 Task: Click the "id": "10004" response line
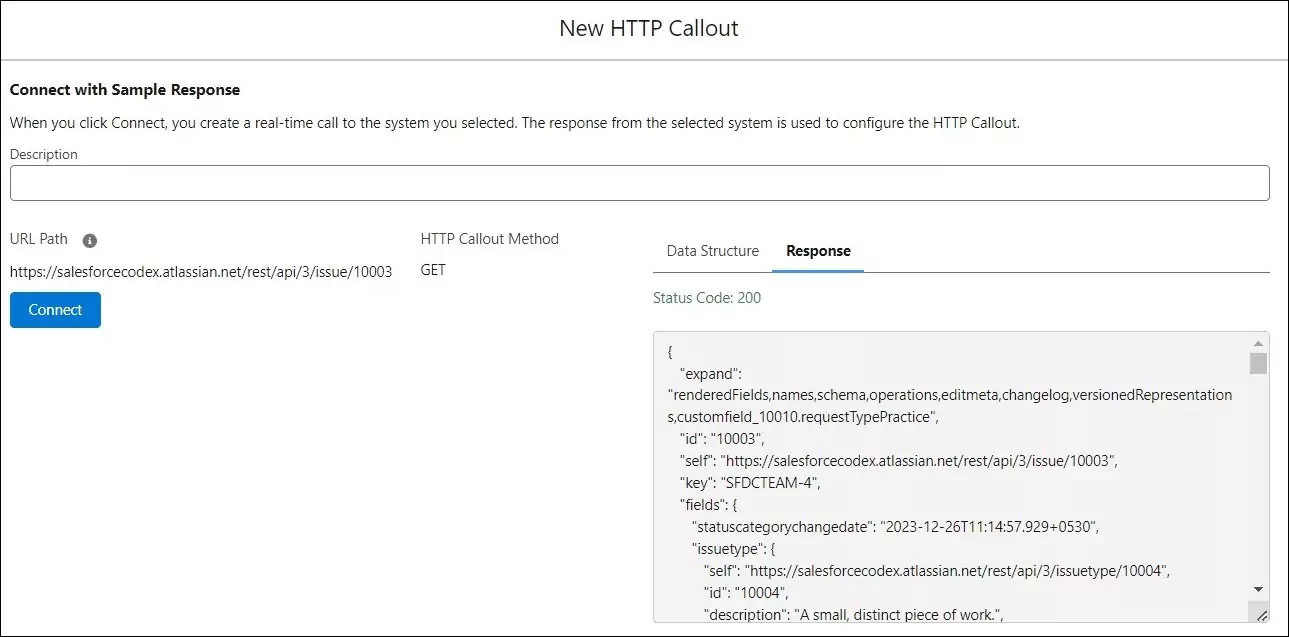point(746,593)
